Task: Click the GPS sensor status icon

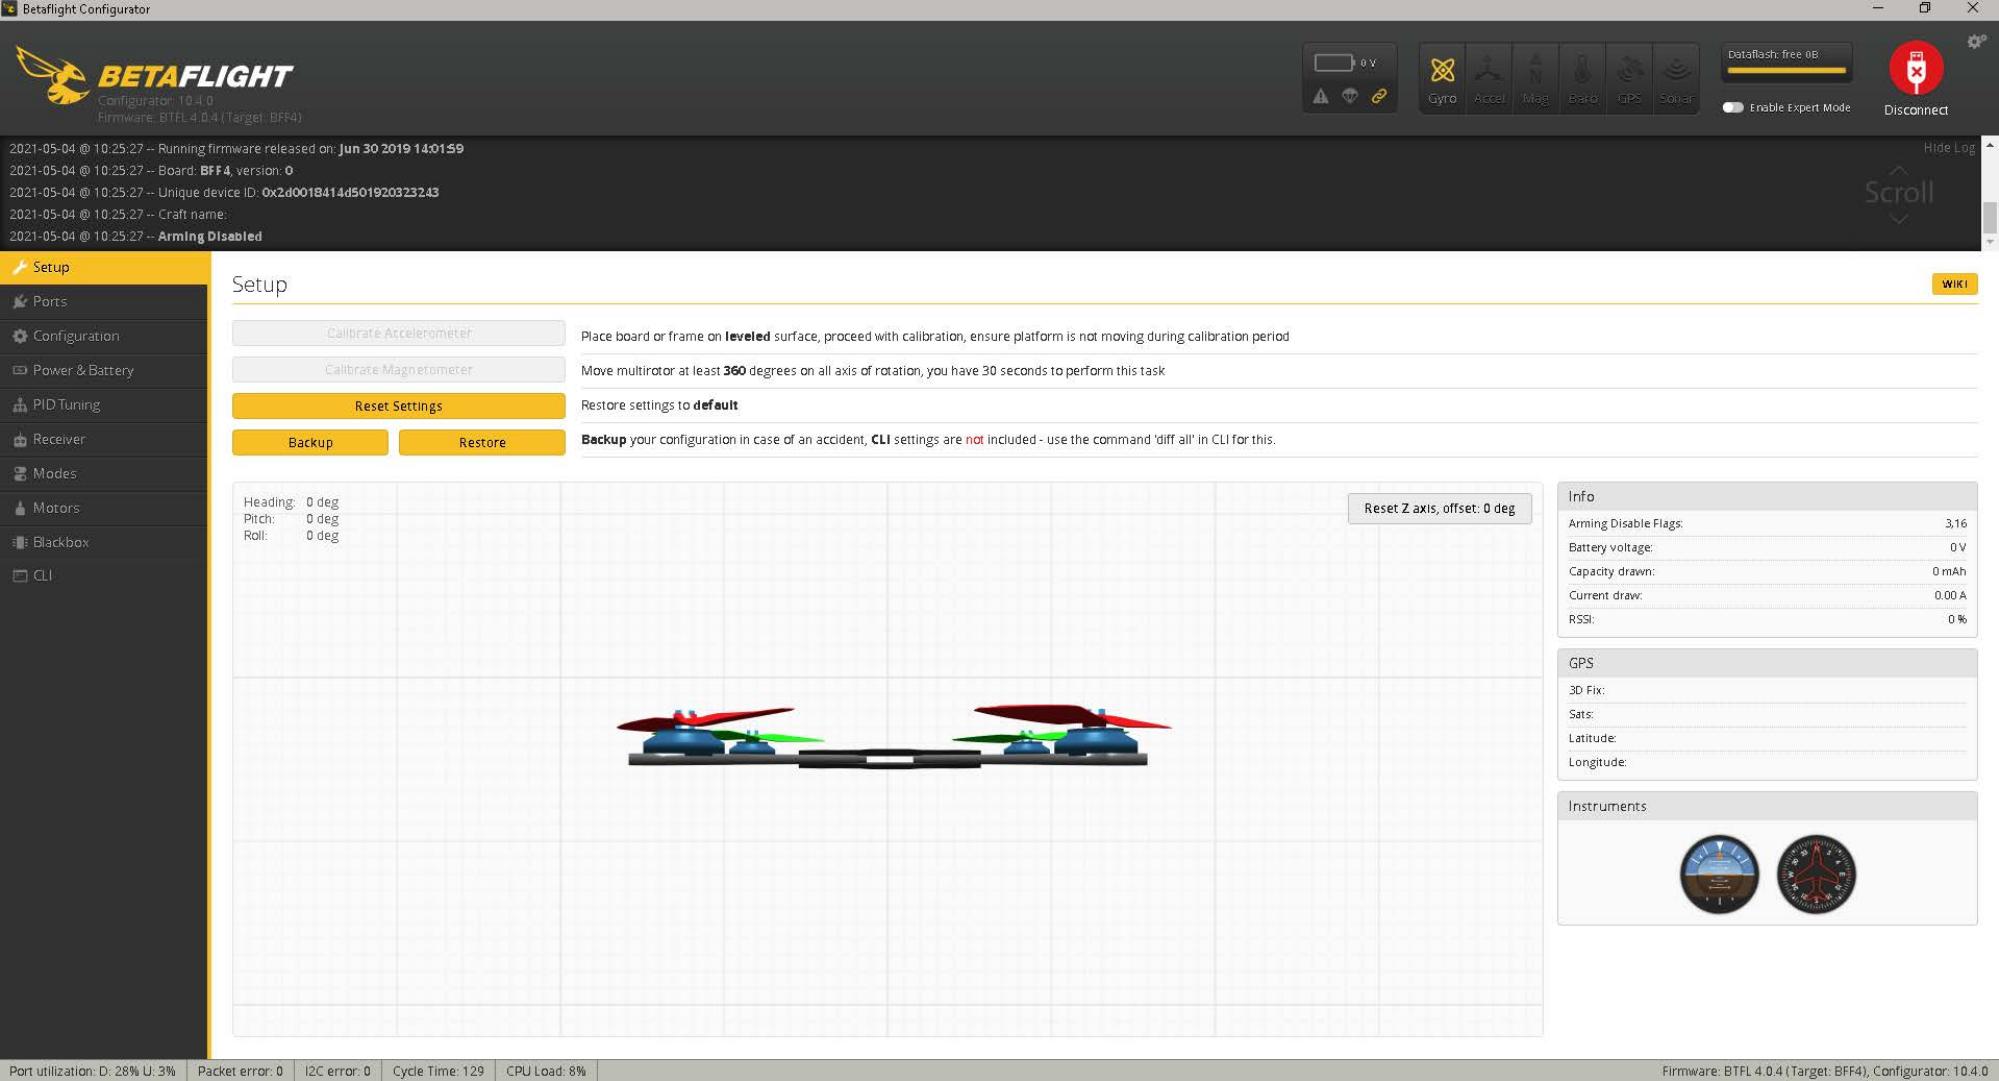Action: (x=1629, y=78)
